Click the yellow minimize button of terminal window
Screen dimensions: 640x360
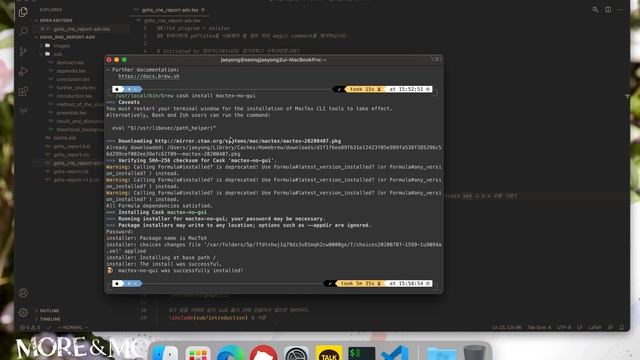pos(117,60)
